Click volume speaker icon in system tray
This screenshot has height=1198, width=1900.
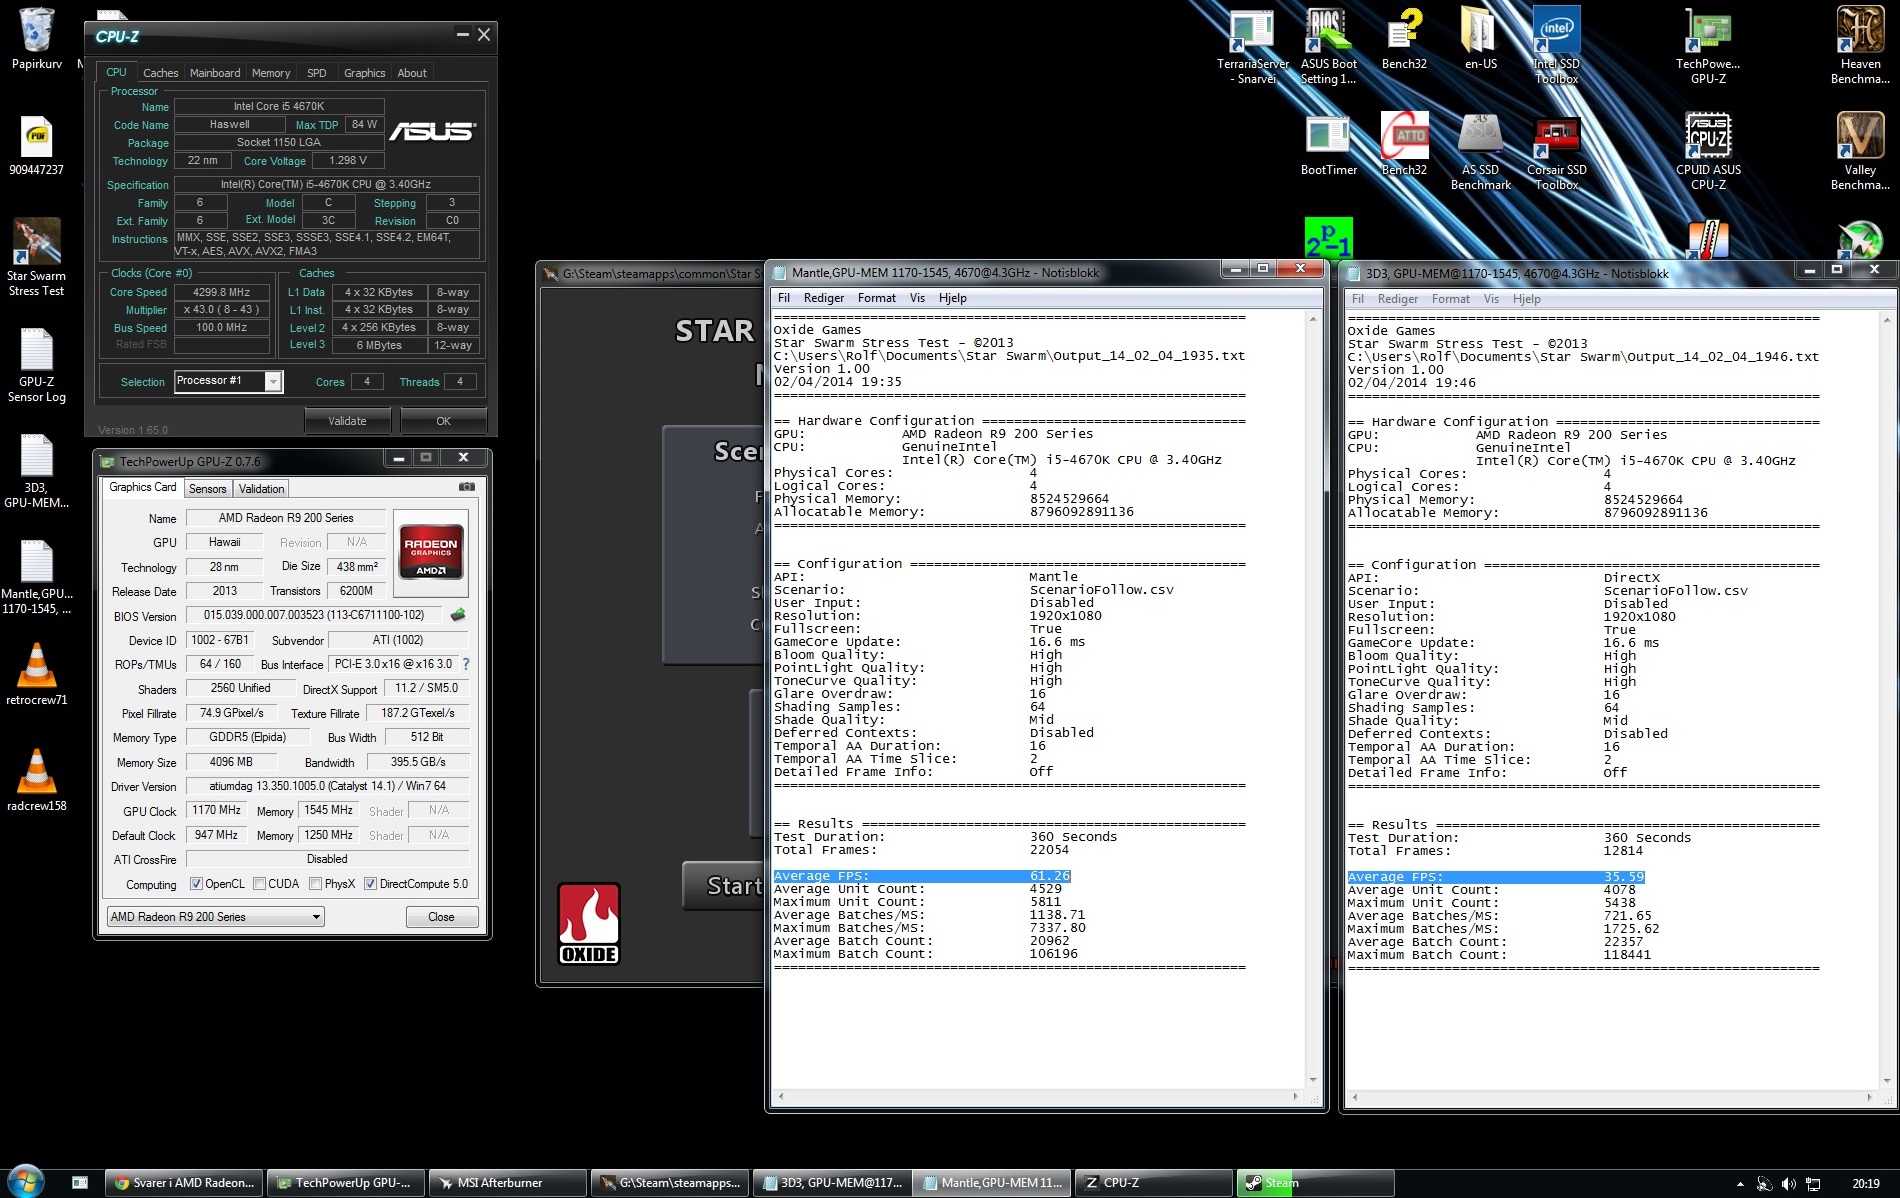(x=1788, y=1184)
